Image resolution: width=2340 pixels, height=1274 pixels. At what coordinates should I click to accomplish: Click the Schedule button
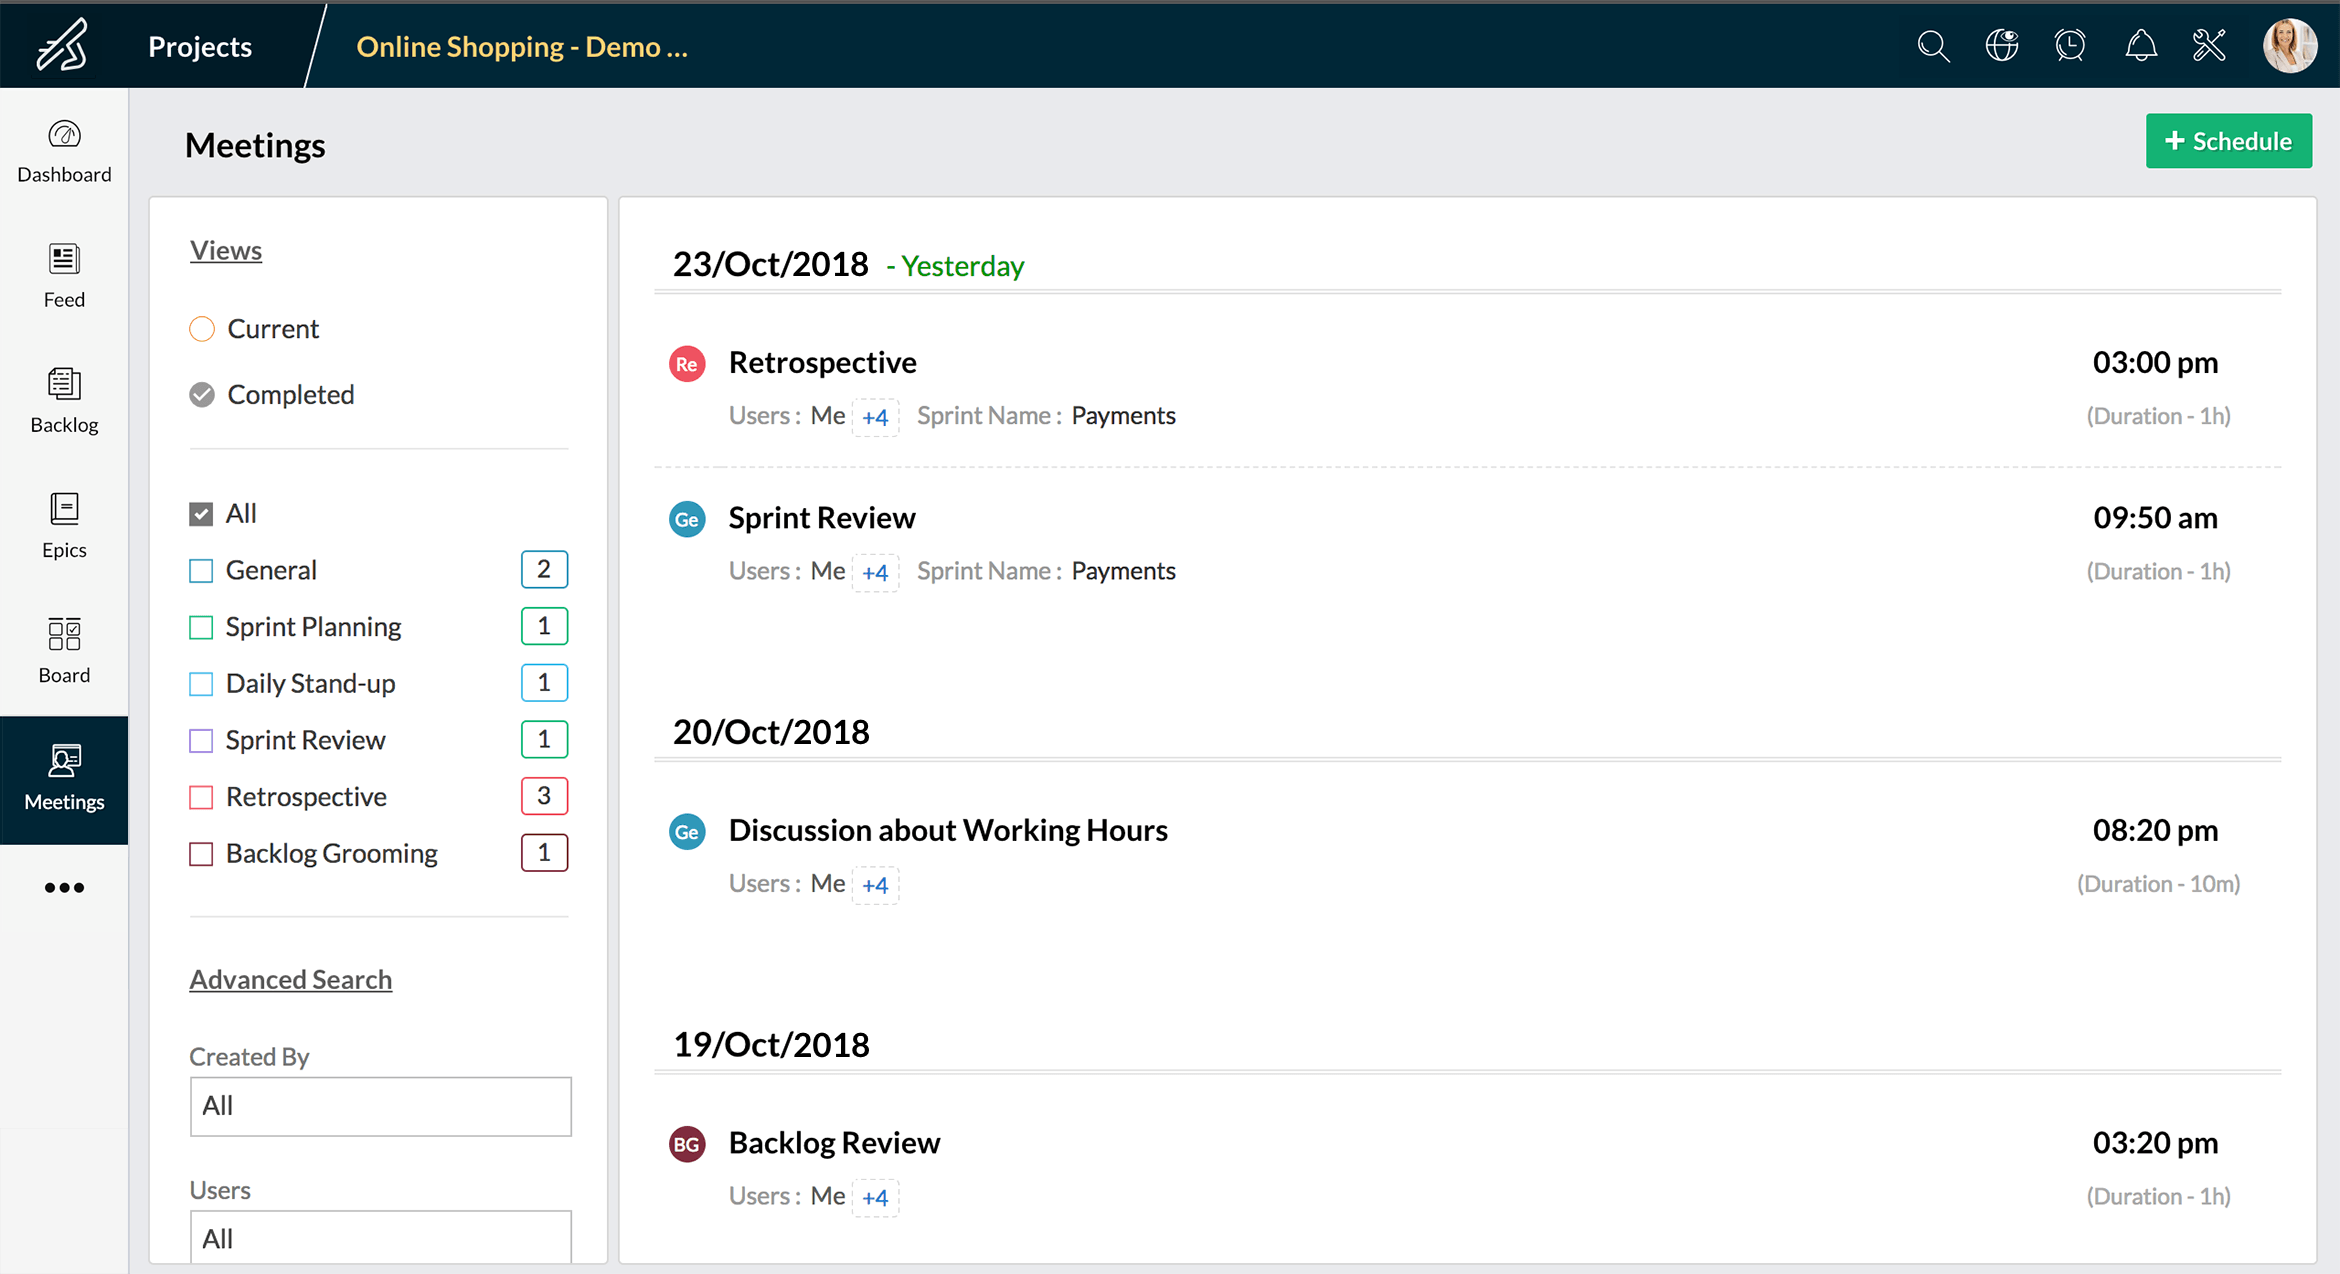pyautogui.click(x=2229, y=141)
